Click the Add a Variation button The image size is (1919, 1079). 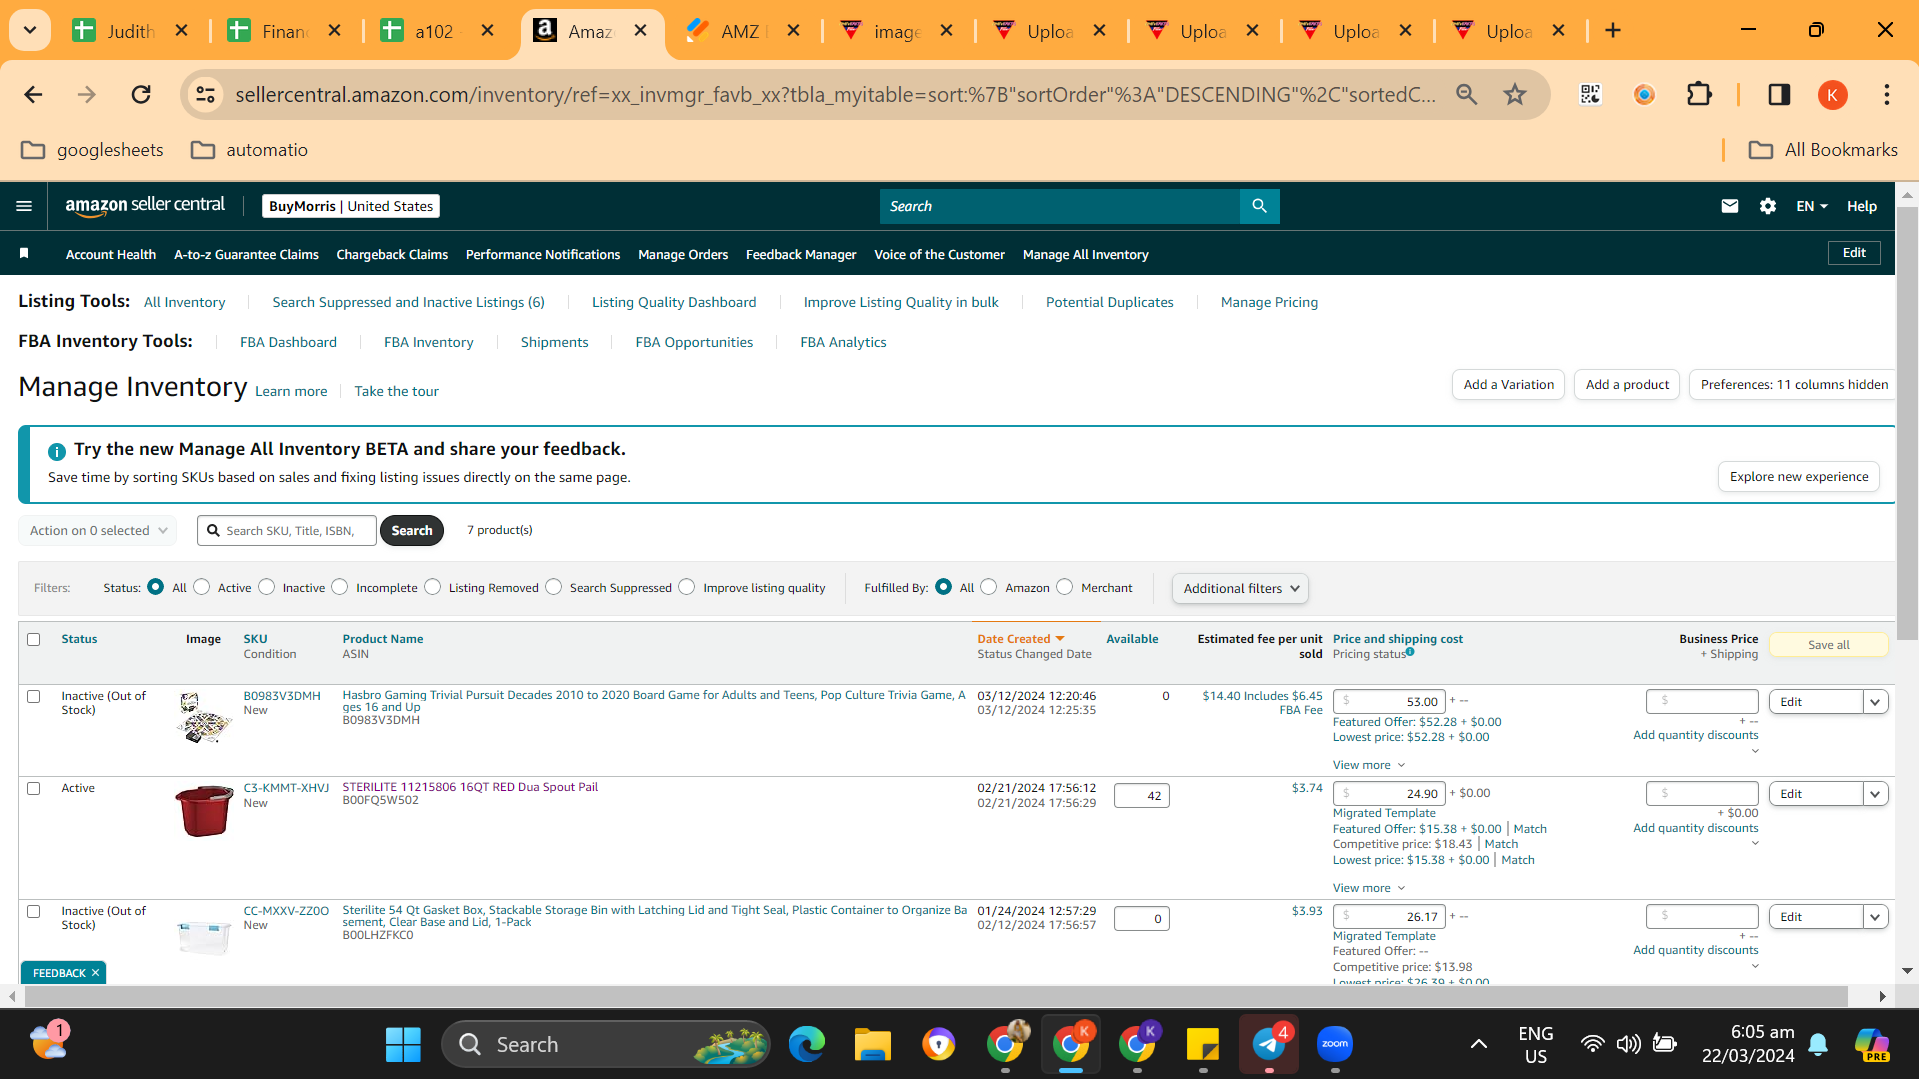click(x=1508, y=385)
